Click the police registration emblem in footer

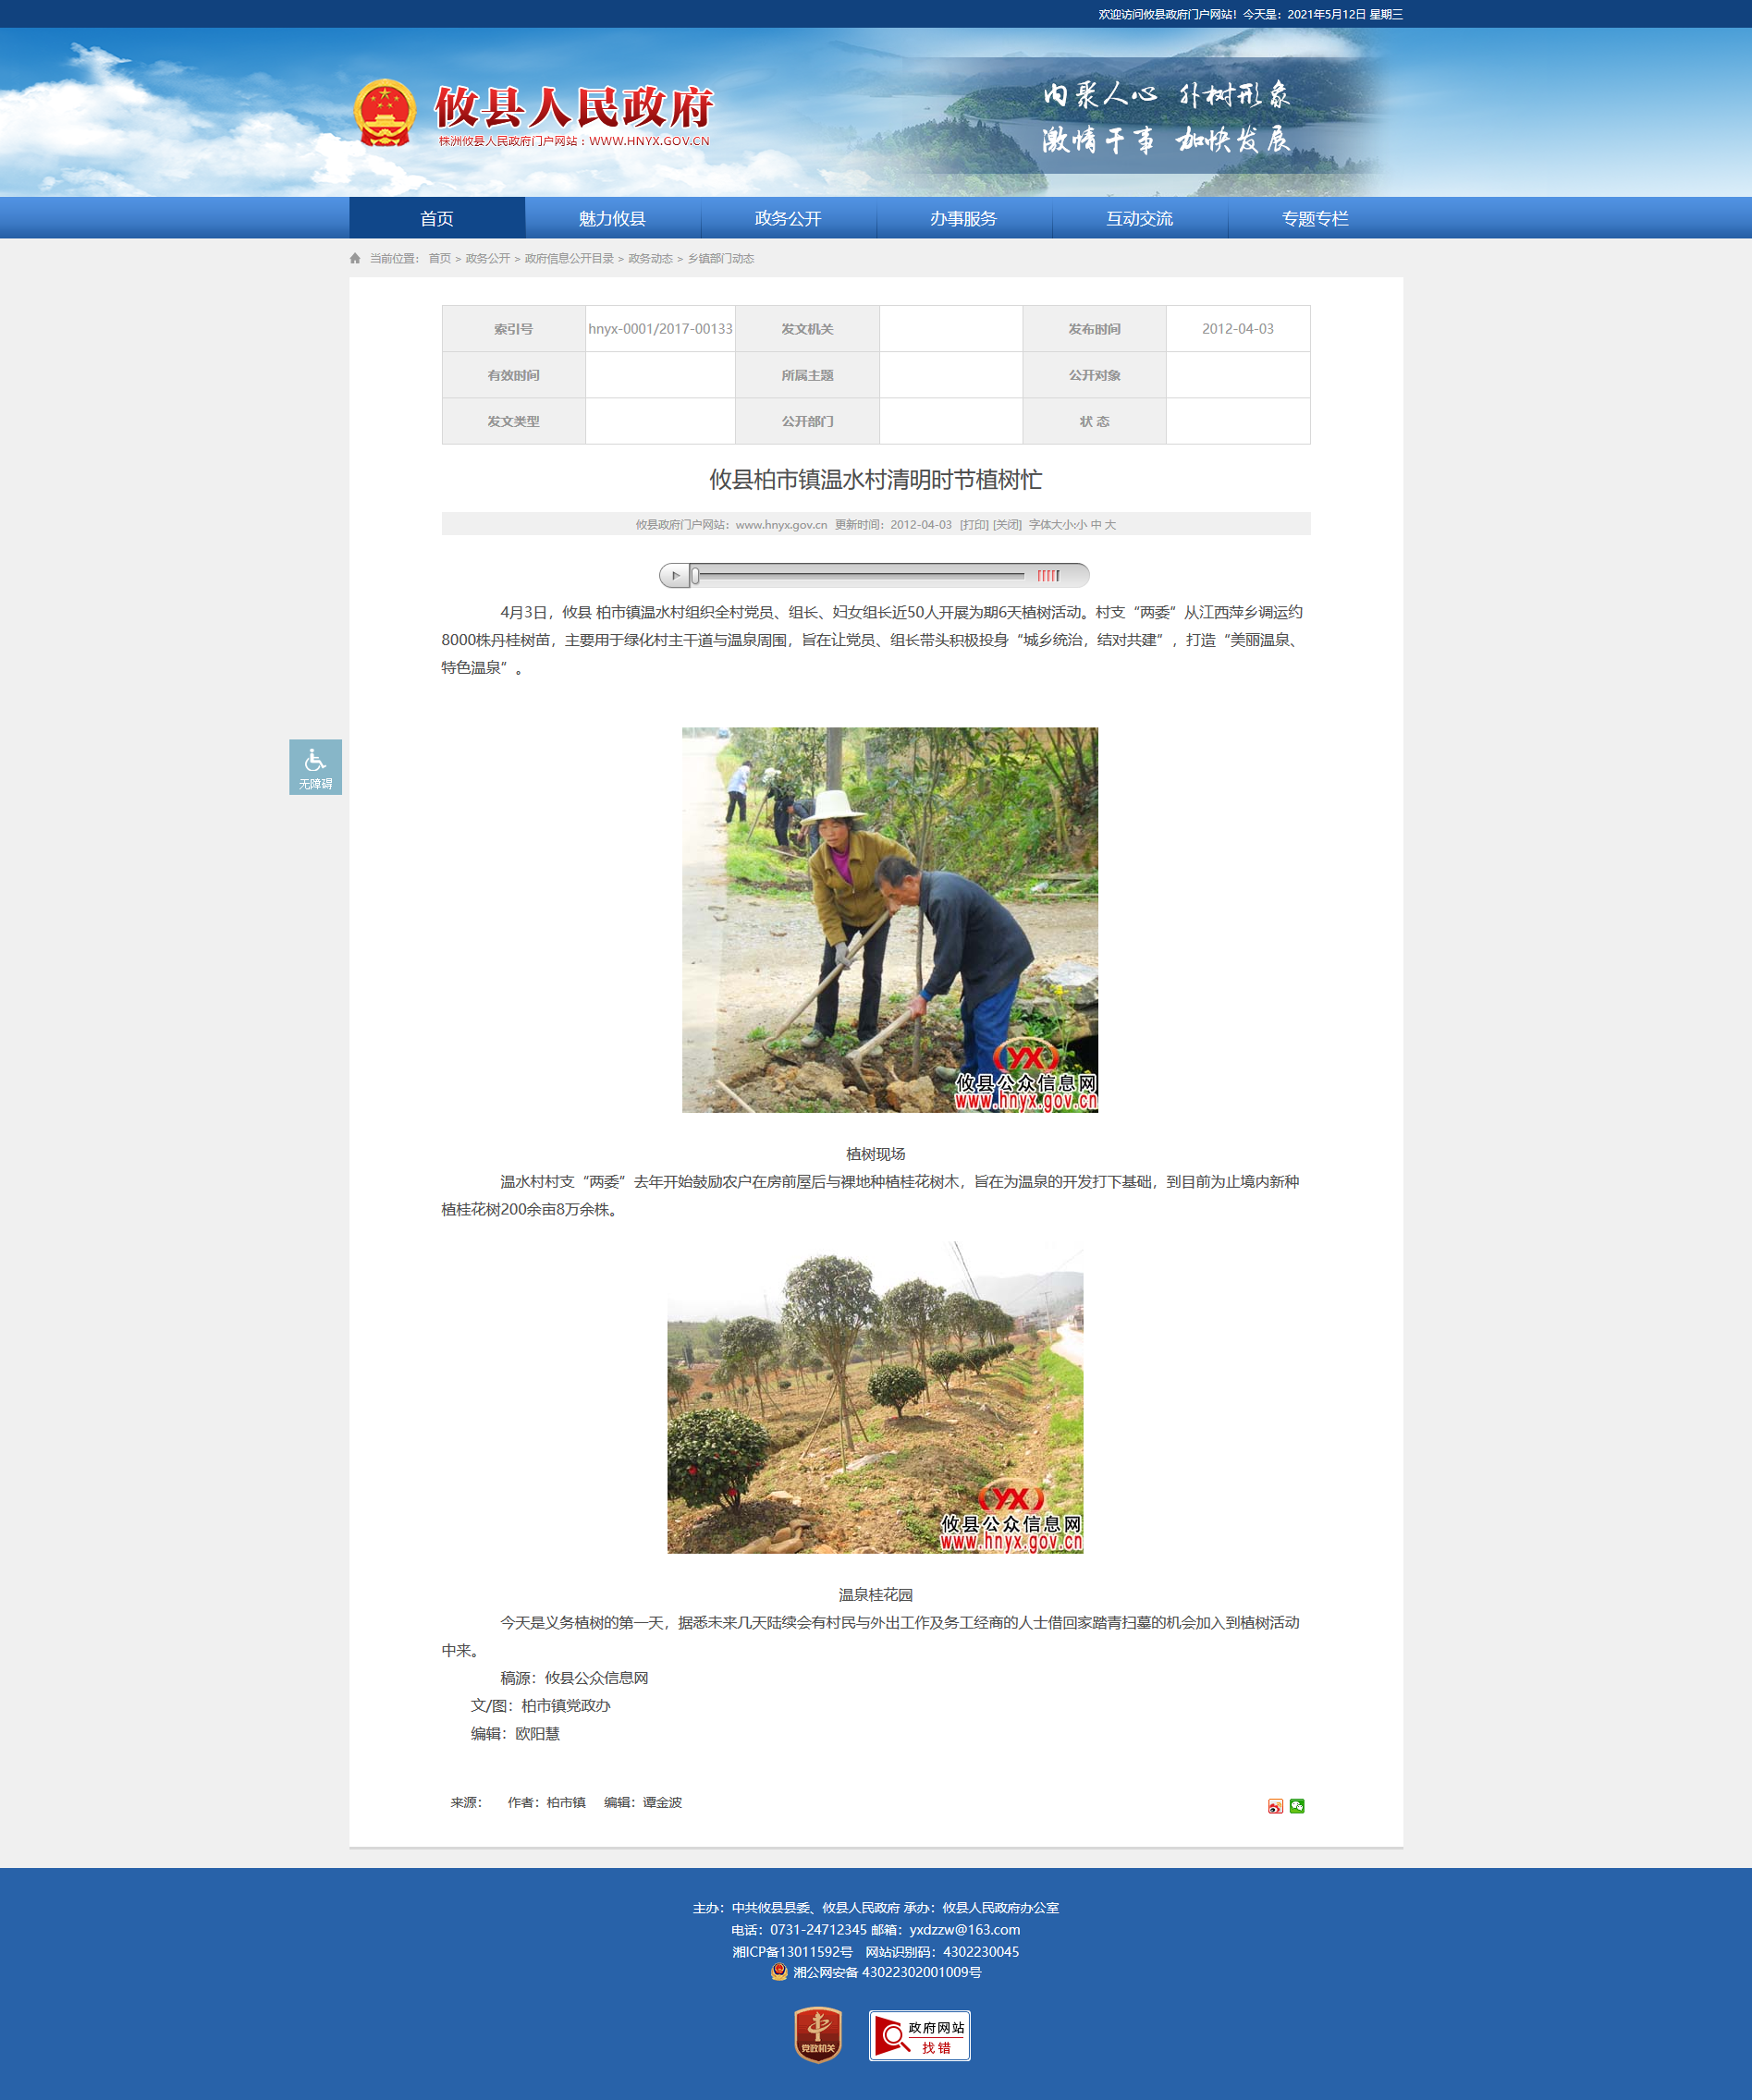pos(779,1971)
